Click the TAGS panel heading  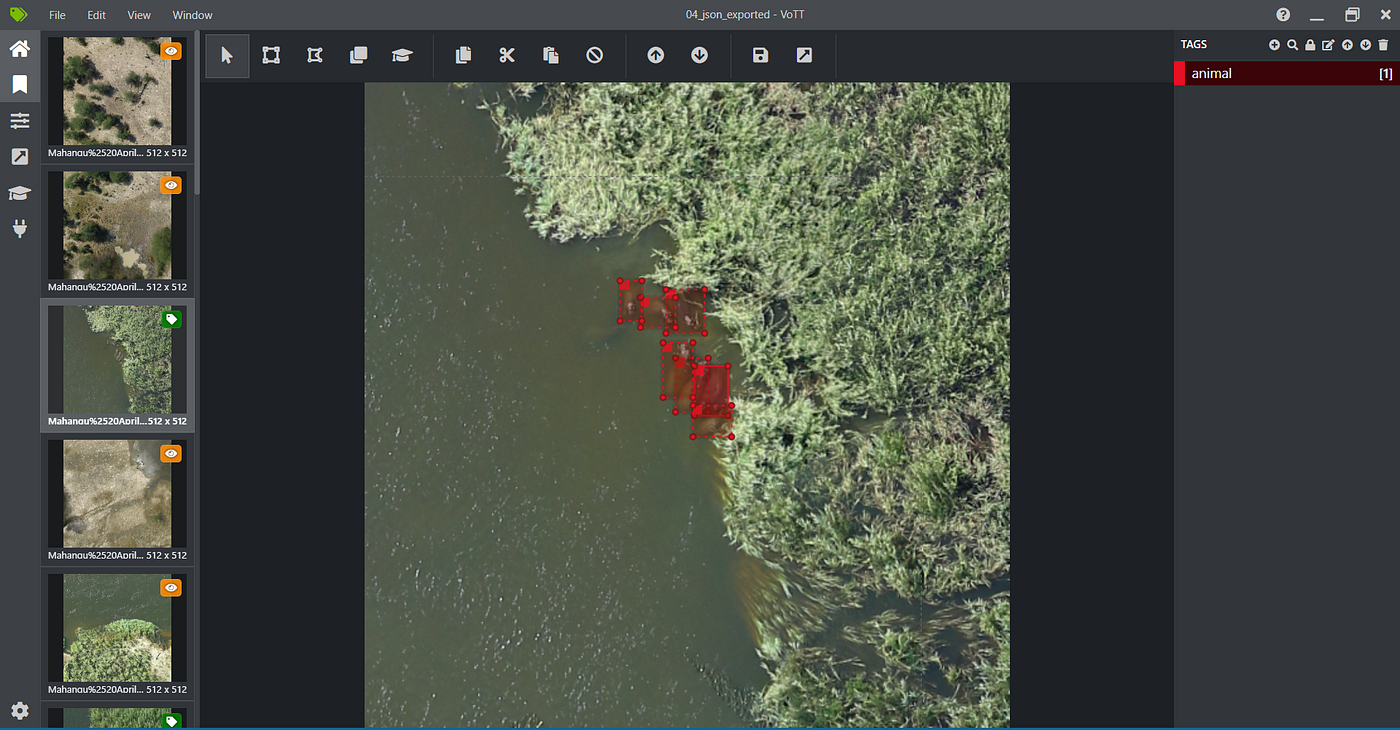(x=1193, y=45)
